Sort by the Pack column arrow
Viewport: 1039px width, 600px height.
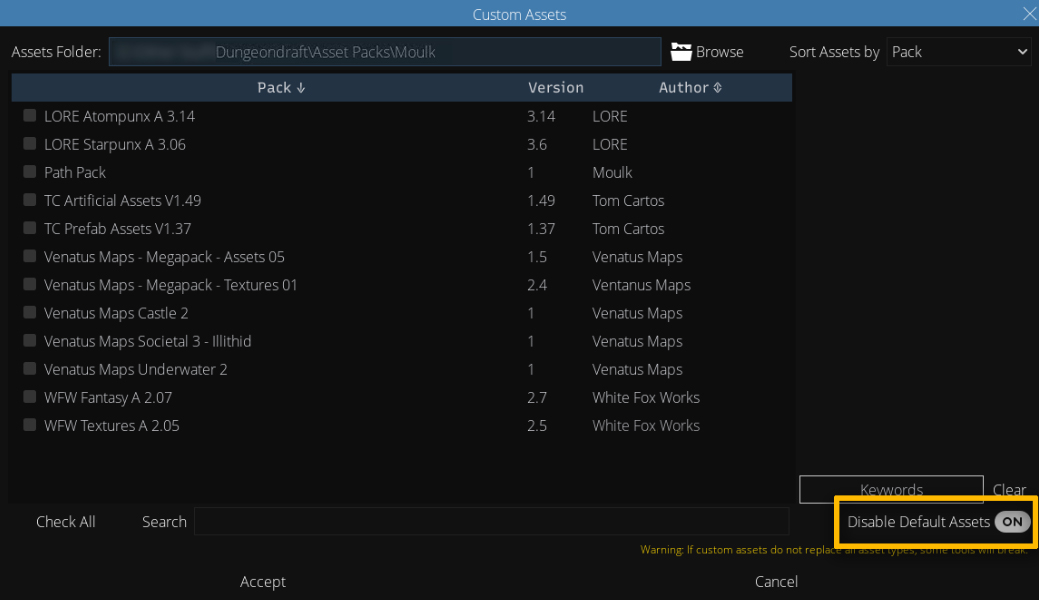click(301, 88)
